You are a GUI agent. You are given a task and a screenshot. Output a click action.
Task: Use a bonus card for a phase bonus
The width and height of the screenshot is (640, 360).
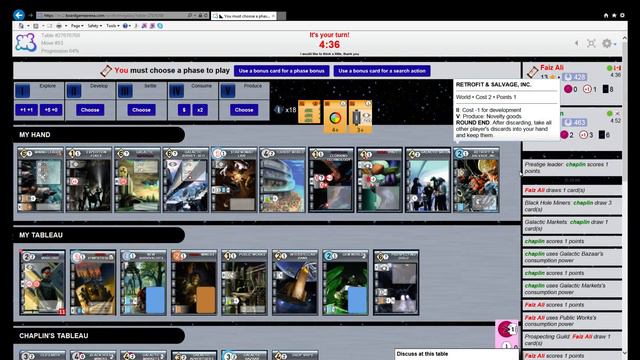tap(282, 71)
